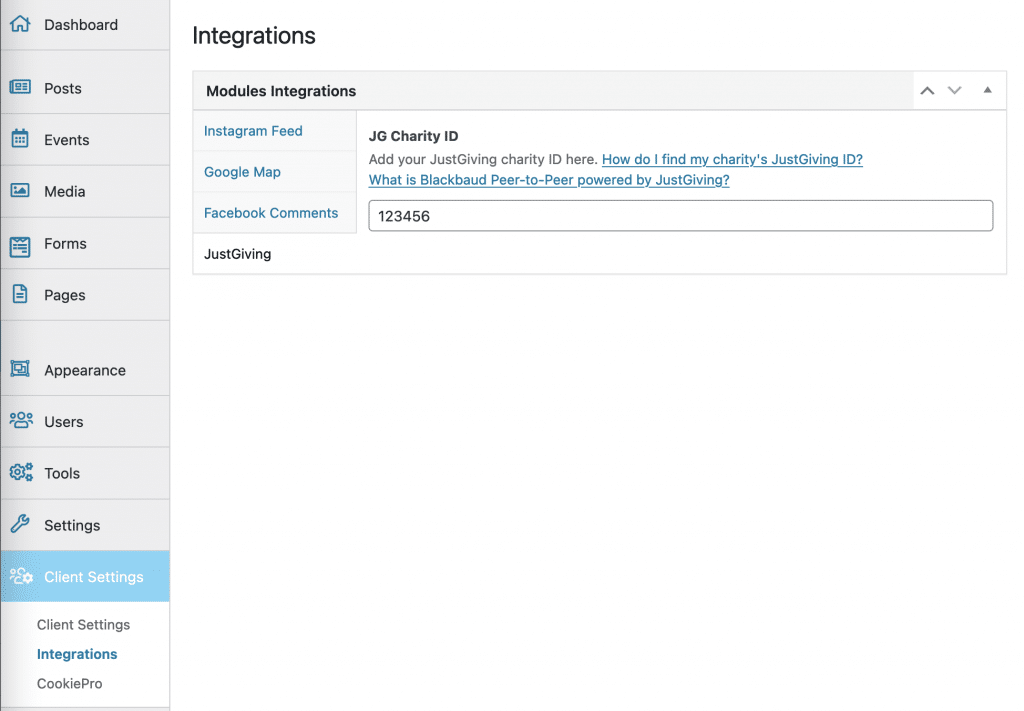Move Modules Integrations panel down
The width and height of the screenshot is (1024, 711).
[954, 91]
